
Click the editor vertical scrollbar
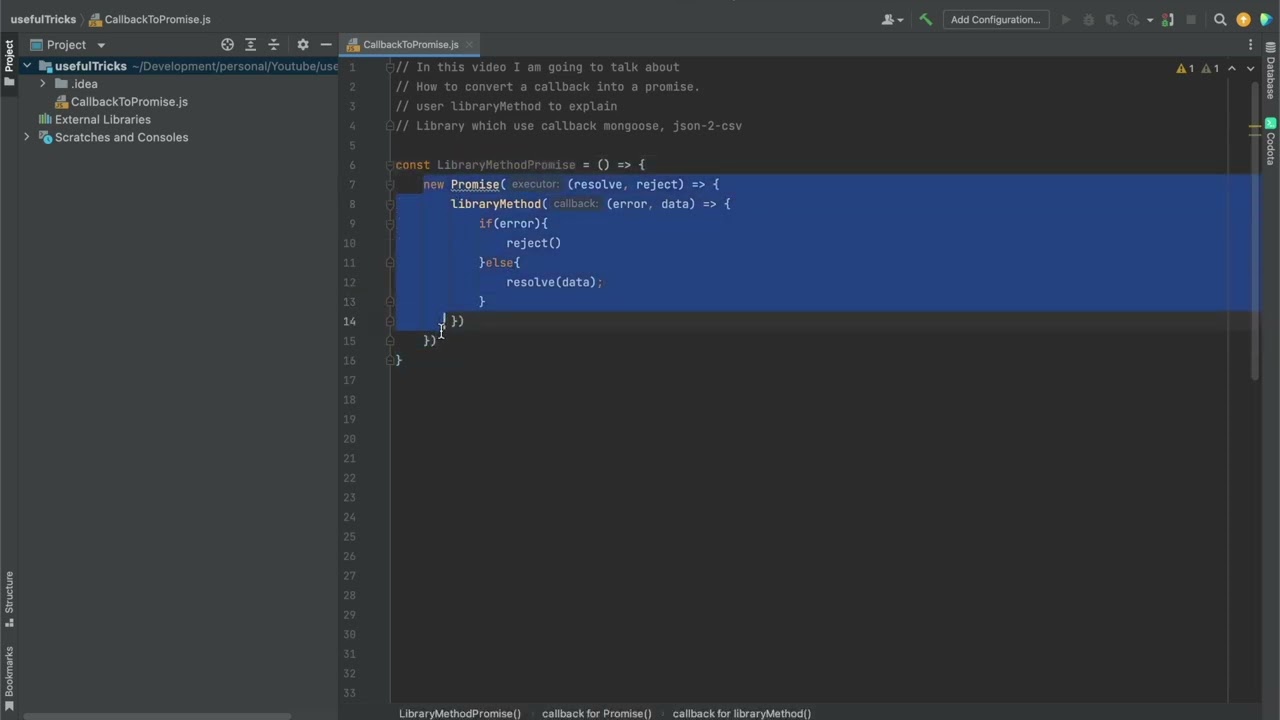point(1255,230)
